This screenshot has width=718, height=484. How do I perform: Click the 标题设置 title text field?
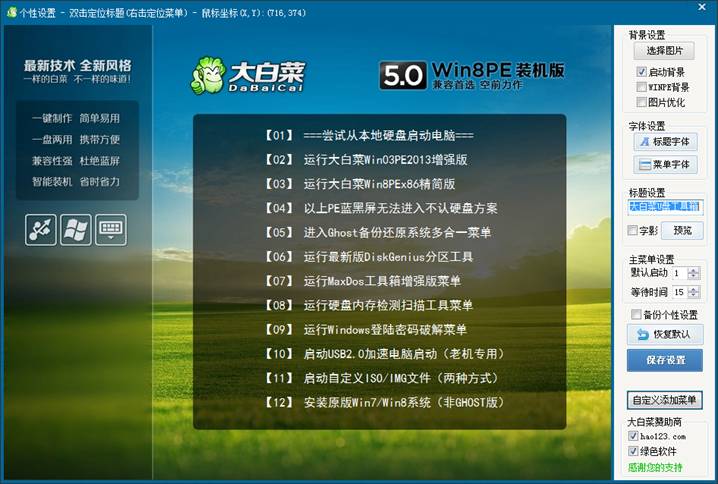(x=665, y=207)
